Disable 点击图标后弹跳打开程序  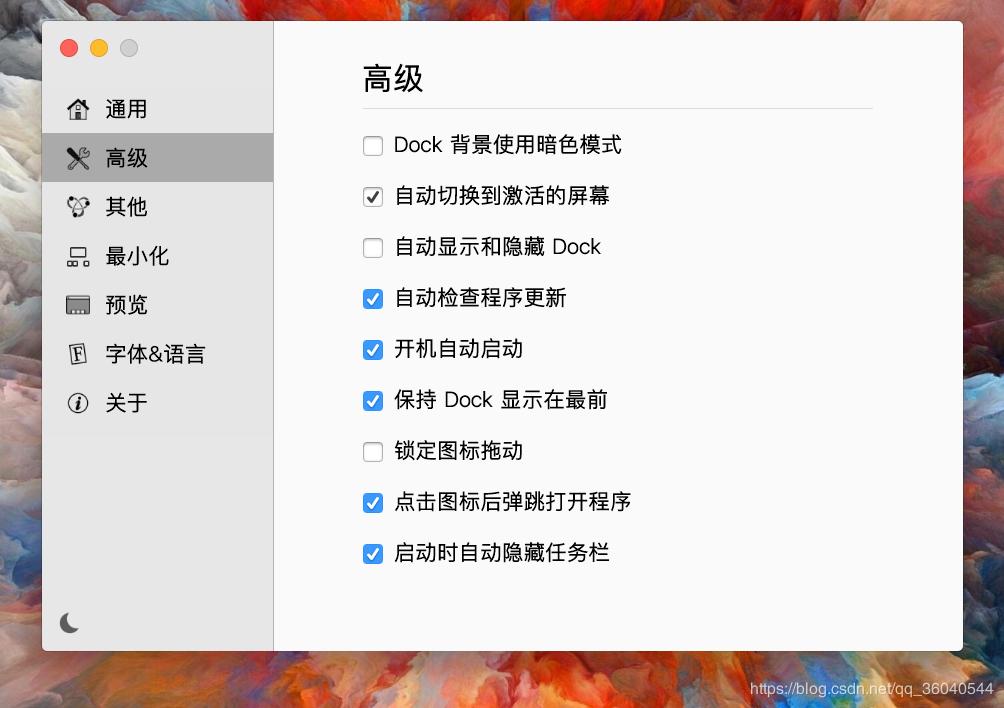tap(372, 502)
